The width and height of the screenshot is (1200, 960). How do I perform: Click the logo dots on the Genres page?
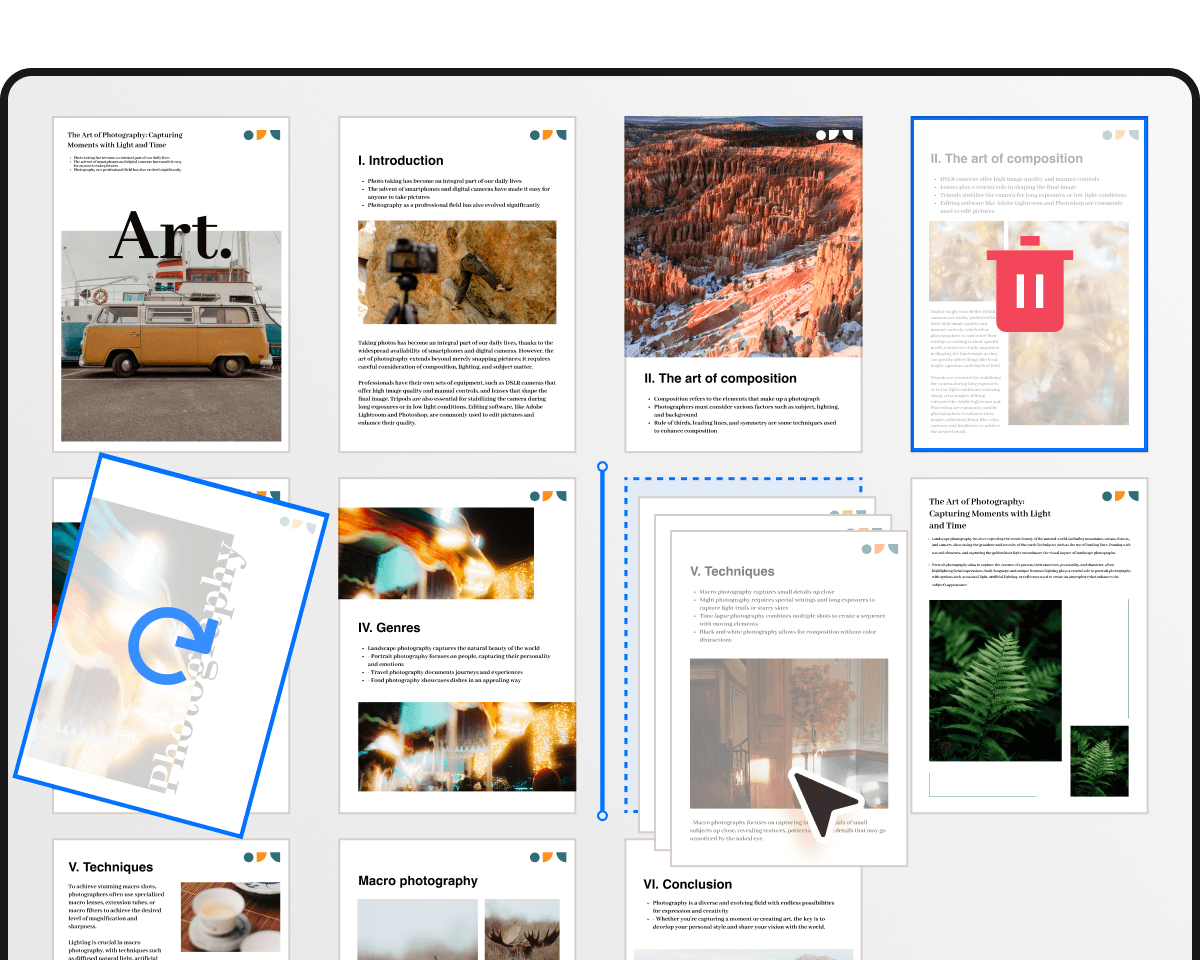(x=550, y=495)
